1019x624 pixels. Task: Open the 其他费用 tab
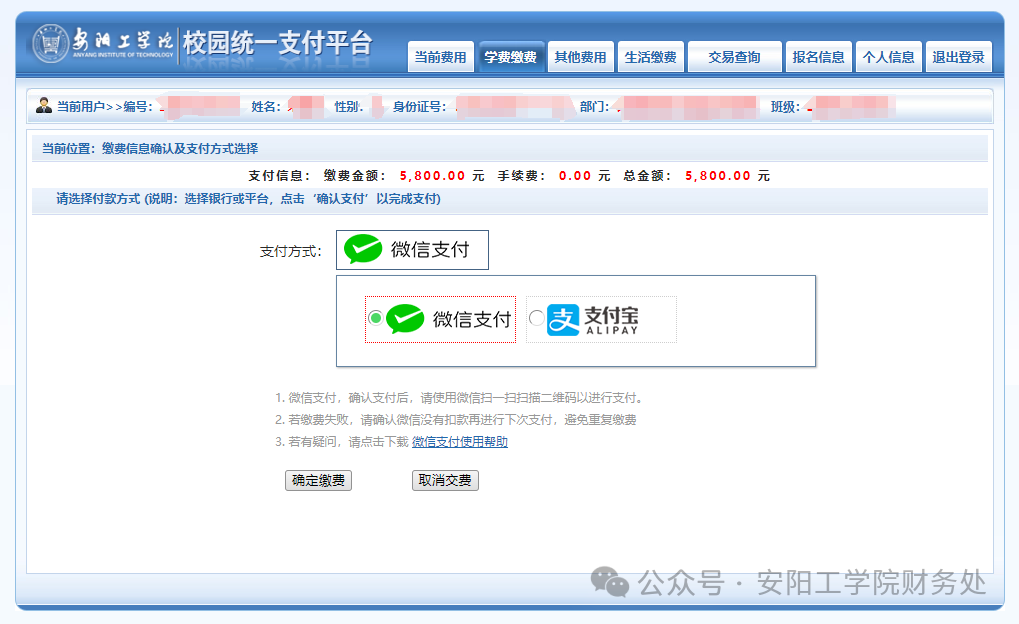(x=580, y=57)
